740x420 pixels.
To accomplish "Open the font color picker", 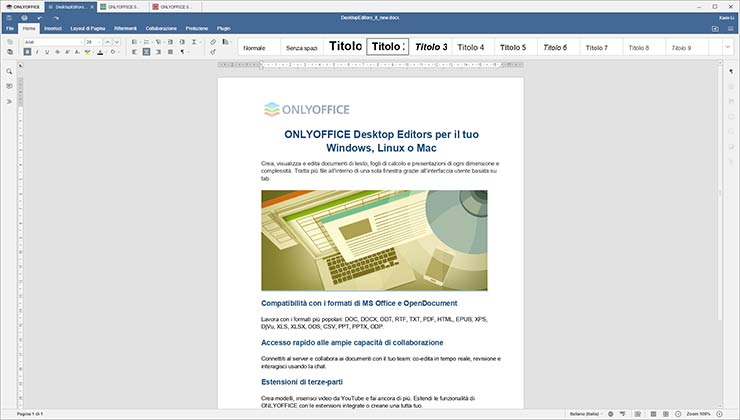I will (101, 52).
